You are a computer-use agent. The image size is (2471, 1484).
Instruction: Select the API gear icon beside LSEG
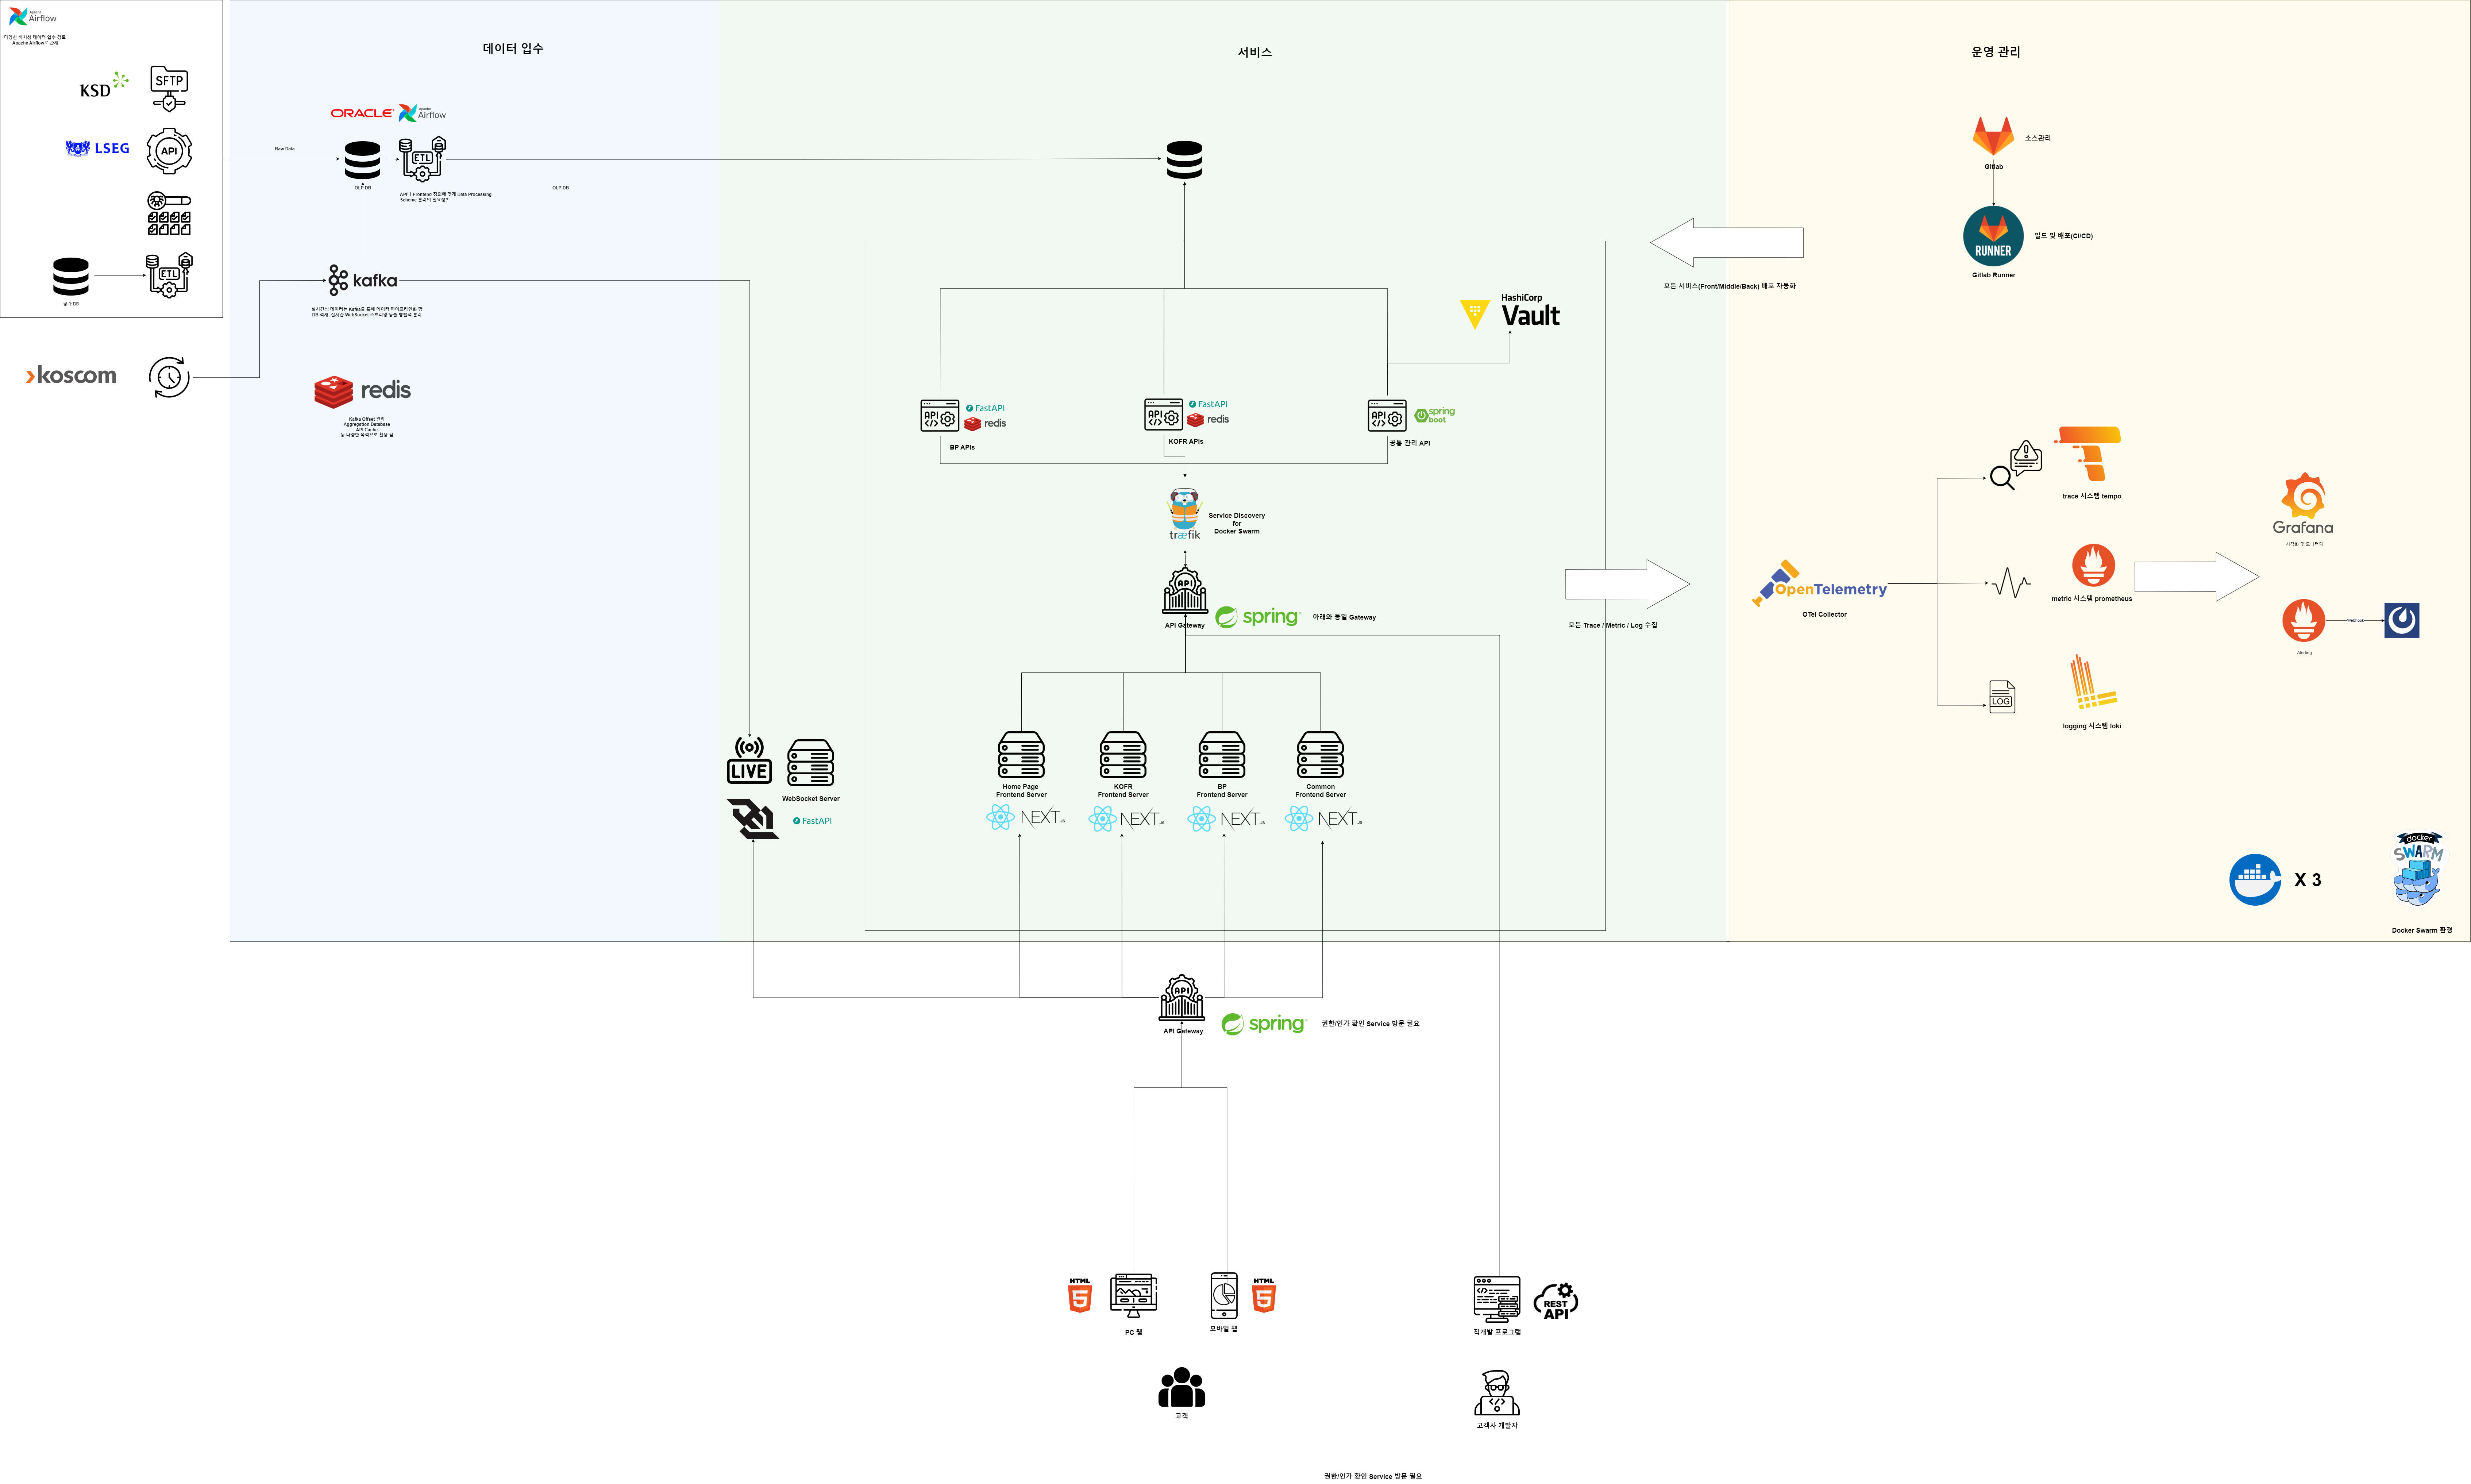pyautogui.click(x=169, y=151)
